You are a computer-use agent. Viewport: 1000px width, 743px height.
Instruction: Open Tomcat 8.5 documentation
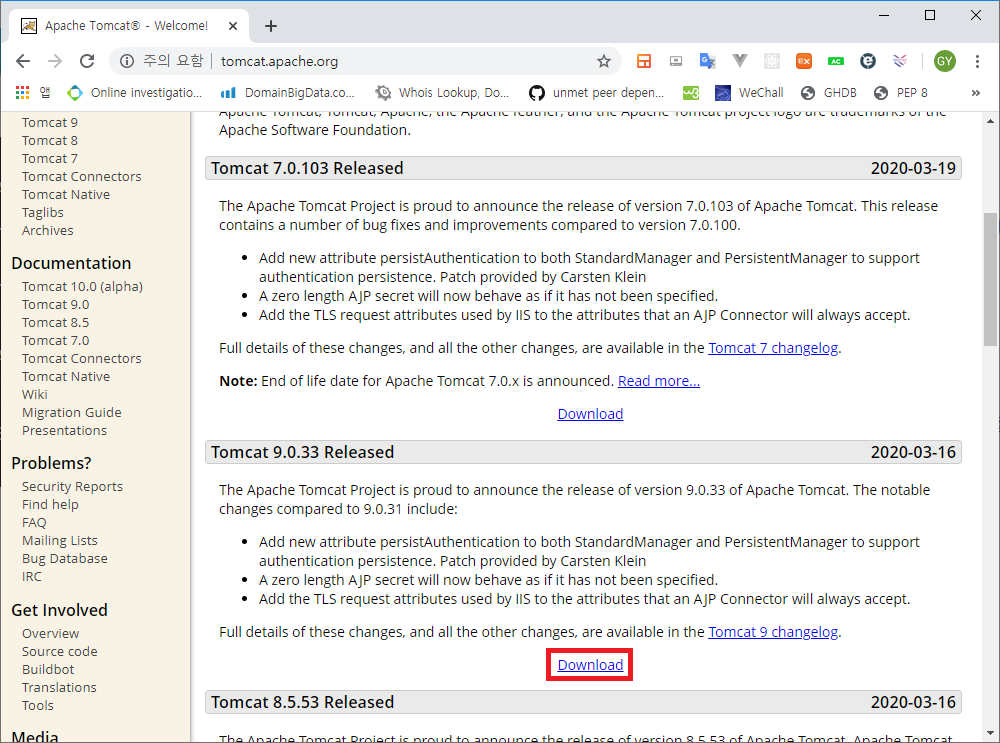point(55,322)
